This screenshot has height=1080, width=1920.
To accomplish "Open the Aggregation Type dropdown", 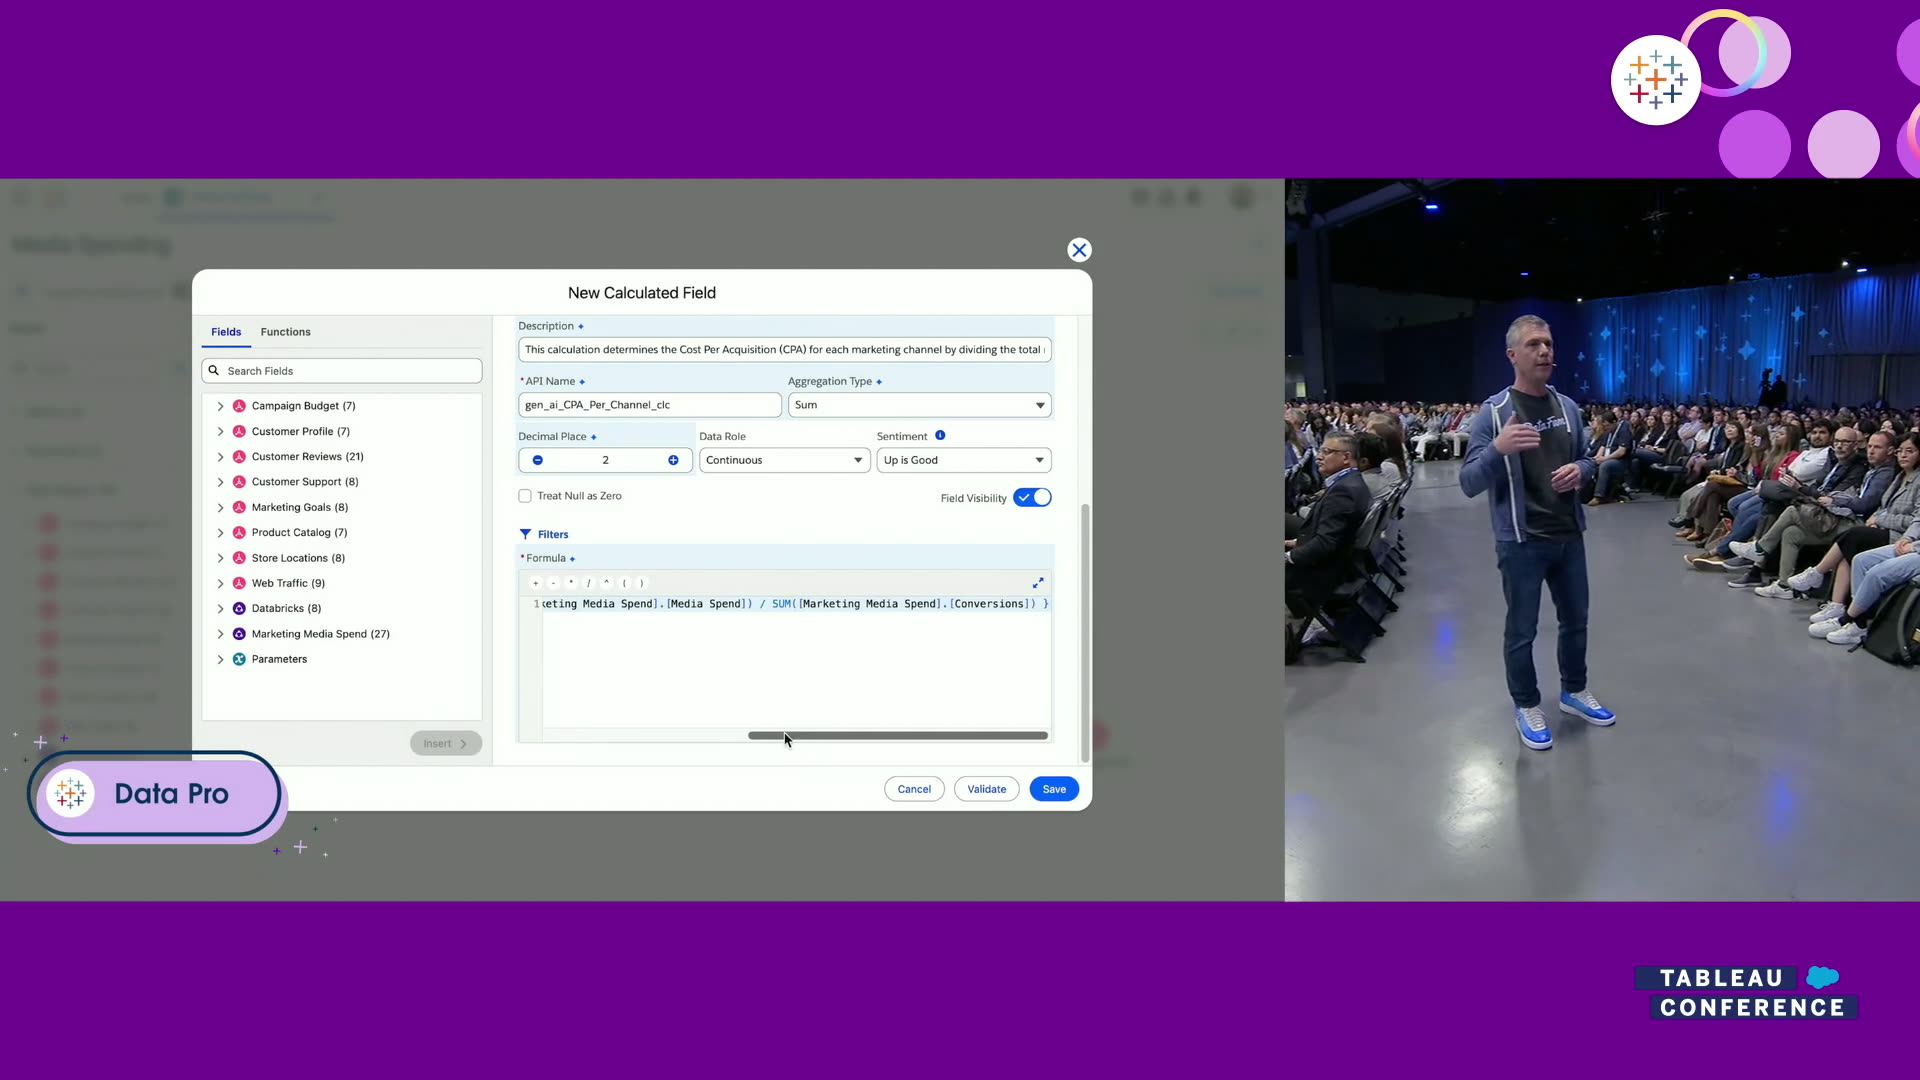I will coord(919,405).
